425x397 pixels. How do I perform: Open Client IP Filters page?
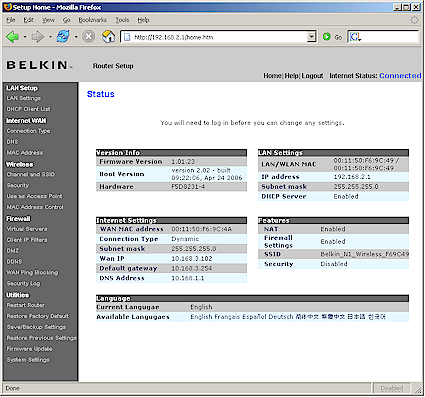click(x=27, y=240)
